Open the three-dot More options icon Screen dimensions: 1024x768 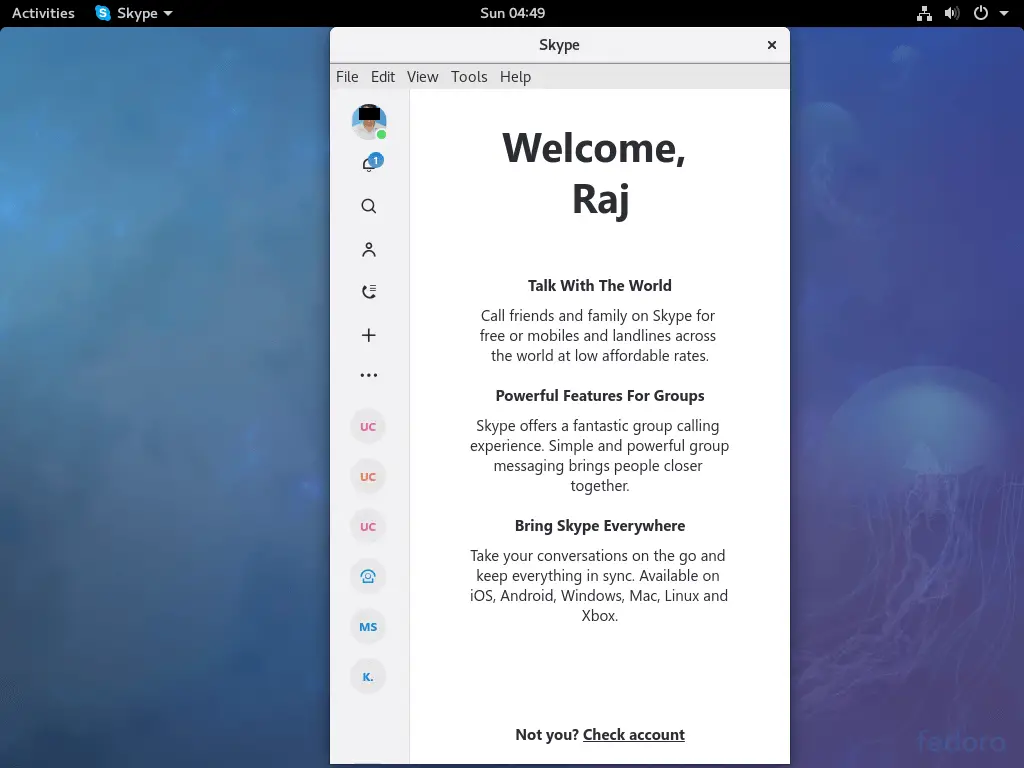pos(369,376)
